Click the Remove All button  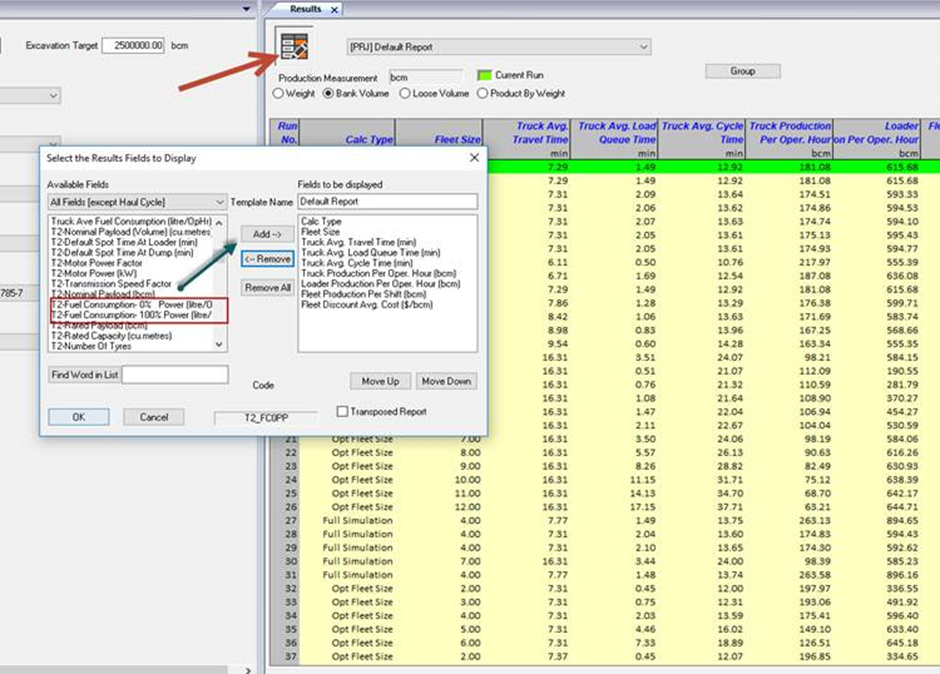pos(267,288)
